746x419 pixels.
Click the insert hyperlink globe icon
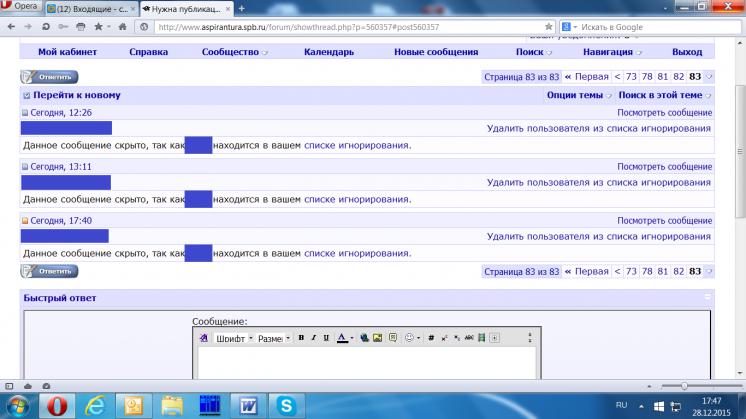click(365, 338)
